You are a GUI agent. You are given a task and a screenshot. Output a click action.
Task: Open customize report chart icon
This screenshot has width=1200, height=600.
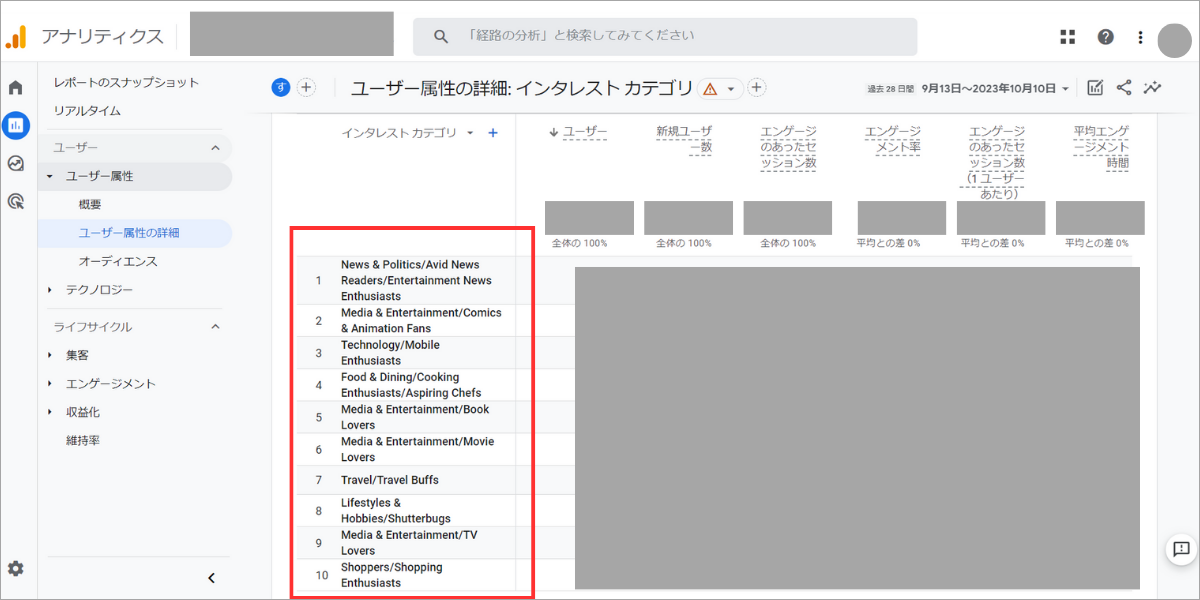(x=1095, y=88)
